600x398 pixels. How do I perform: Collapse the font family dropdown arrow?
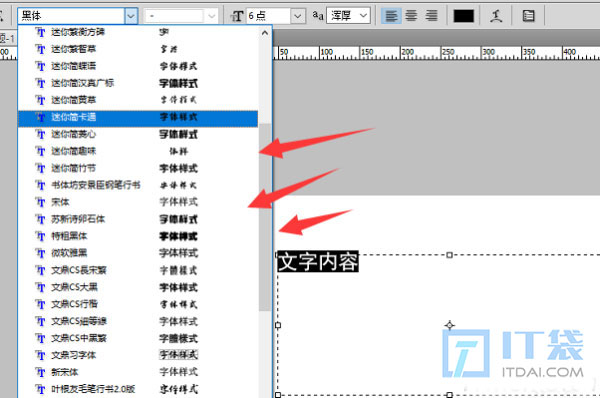[131, 16]
